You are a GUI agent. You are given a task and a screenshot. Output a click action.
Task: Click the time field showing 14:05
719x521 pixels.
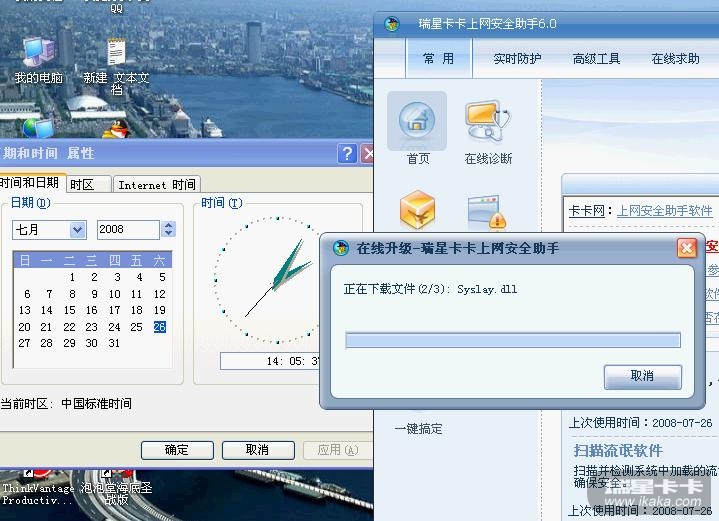(271, 361)
